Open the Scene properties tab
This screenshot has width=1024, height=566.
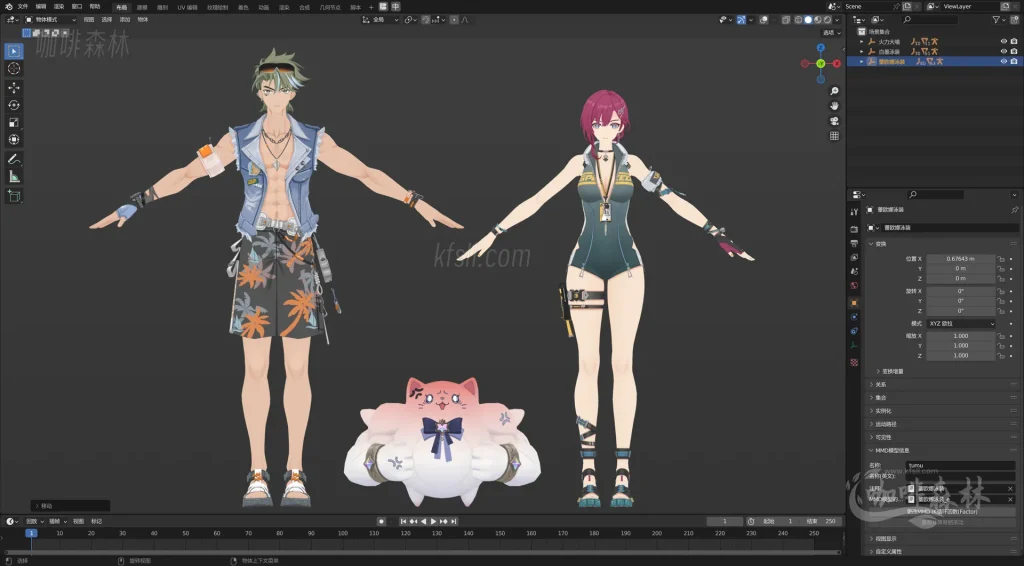click(854, 271)
